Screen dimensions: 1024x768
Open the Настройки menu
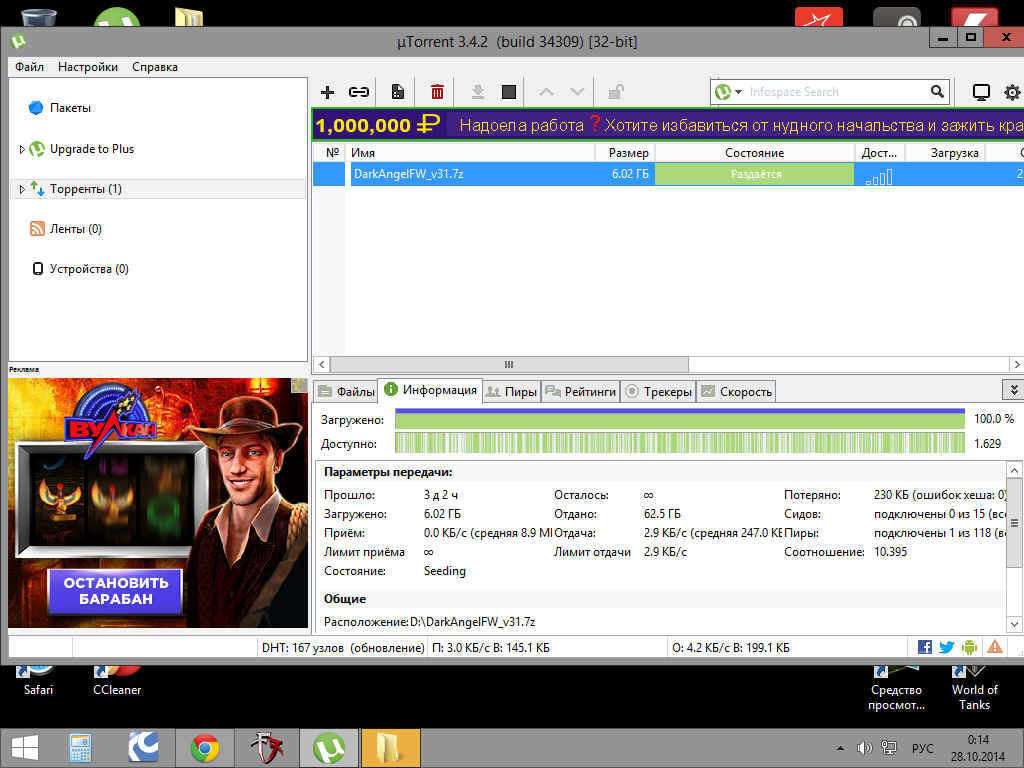[x=88, y=67]
